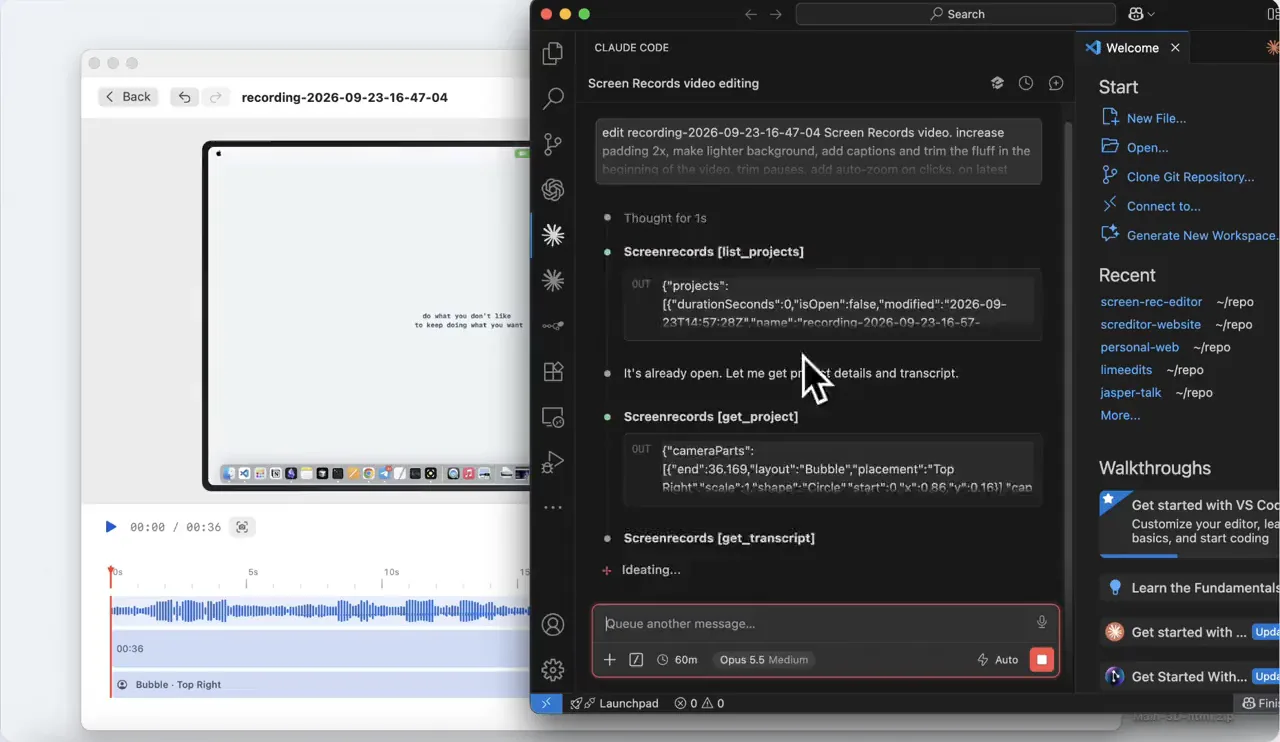Select the Bubble · Top Right camera track
This screenshot has height=742, width=1280.
click(x=320, y=685)
